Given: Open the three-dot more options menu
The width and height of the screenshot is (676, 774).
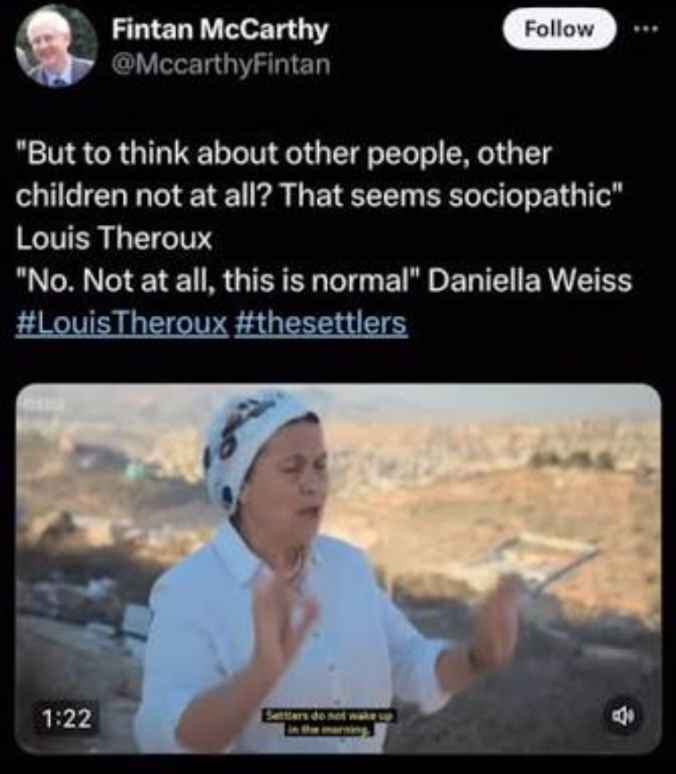Looking at the screenshot, I should pos(646,29).
